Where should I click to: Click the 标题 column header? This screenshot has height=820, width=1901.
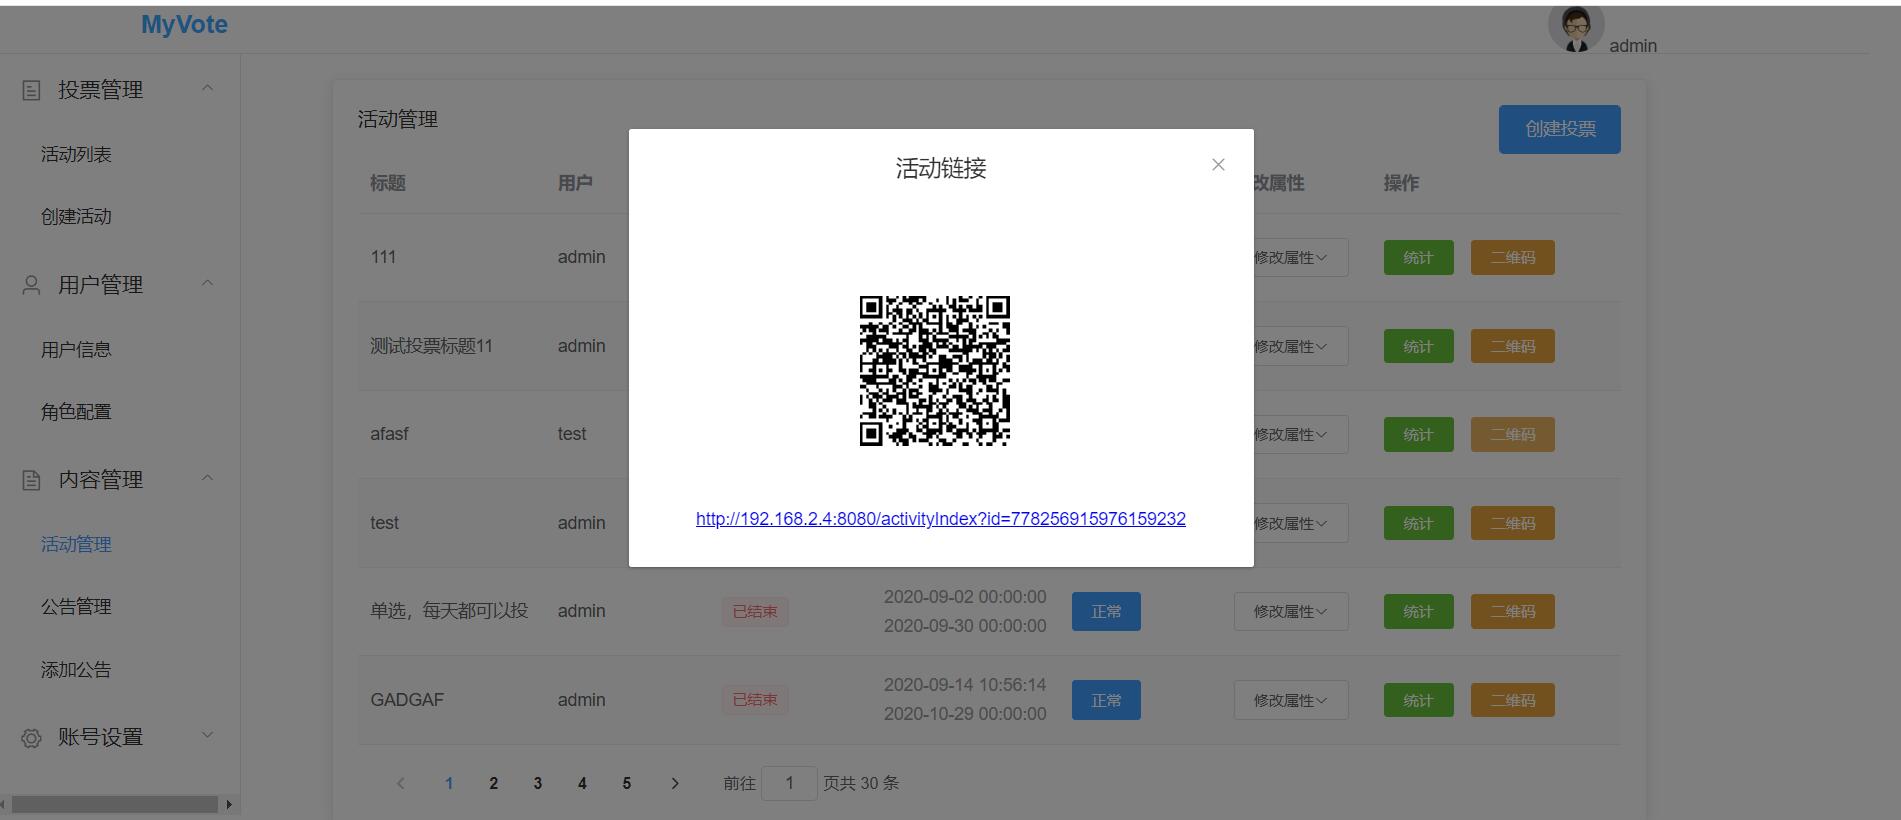[388, 183]
